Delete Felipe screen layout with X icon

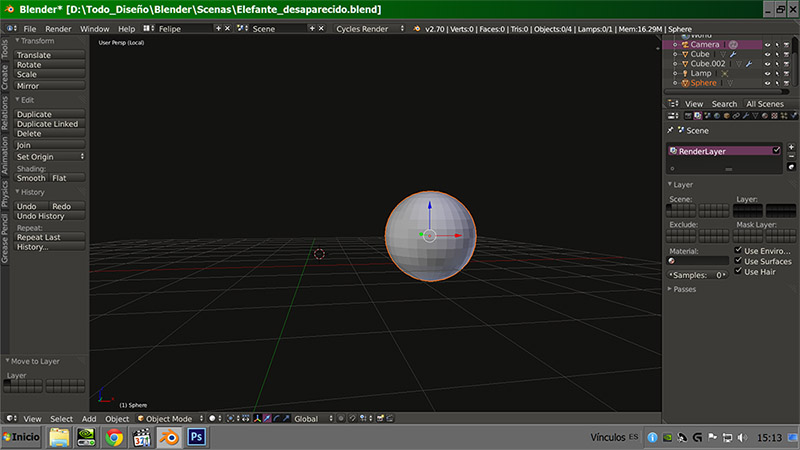click(x=228, y=29)
